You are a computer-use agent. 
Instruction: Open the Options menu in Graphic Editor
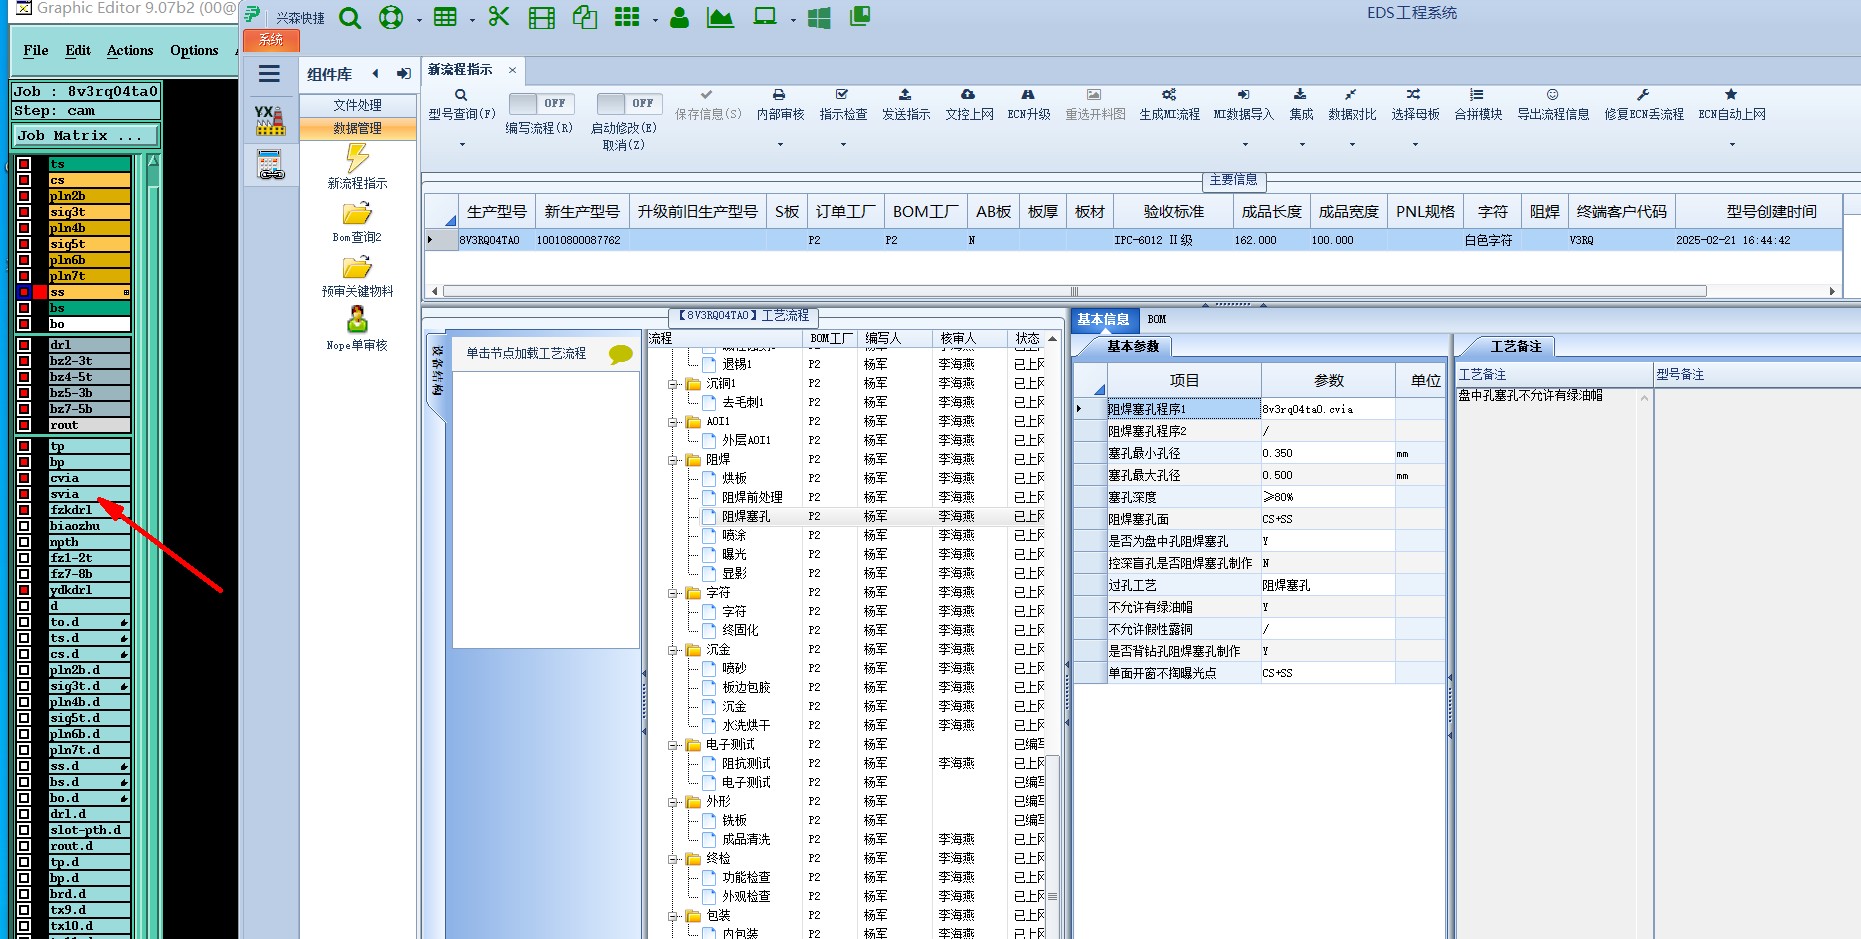point(194,50)
